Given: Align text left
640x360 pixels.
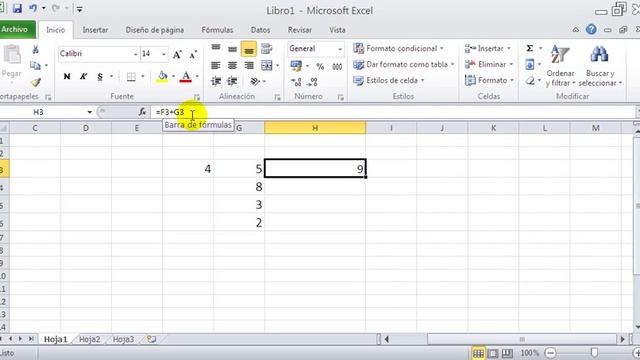Looking at the screenshot, I should pyautogui.click(x=216, y=65).
